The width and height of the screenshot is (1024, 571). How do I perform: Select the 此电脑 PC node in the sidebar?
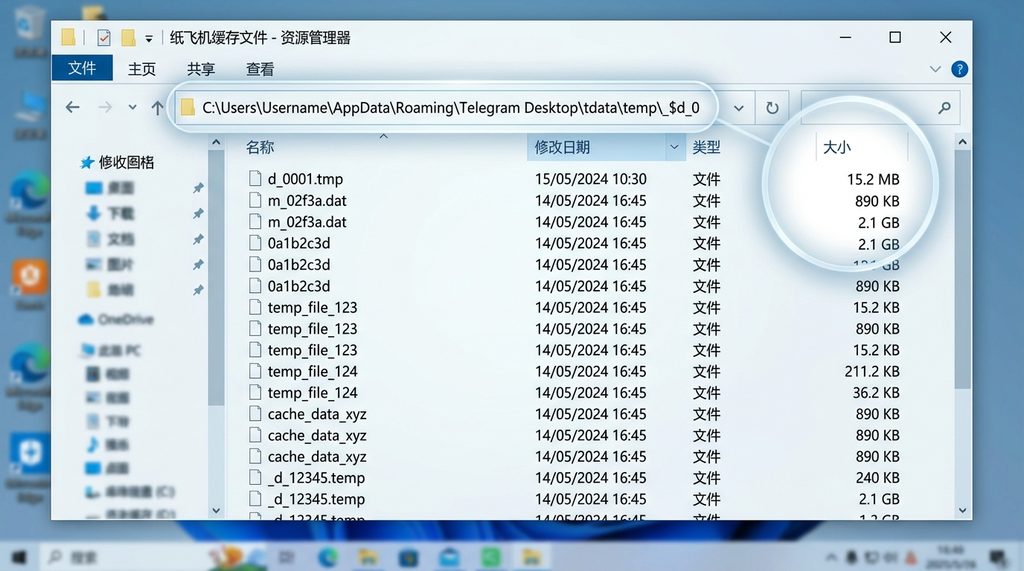pos(110,351)
